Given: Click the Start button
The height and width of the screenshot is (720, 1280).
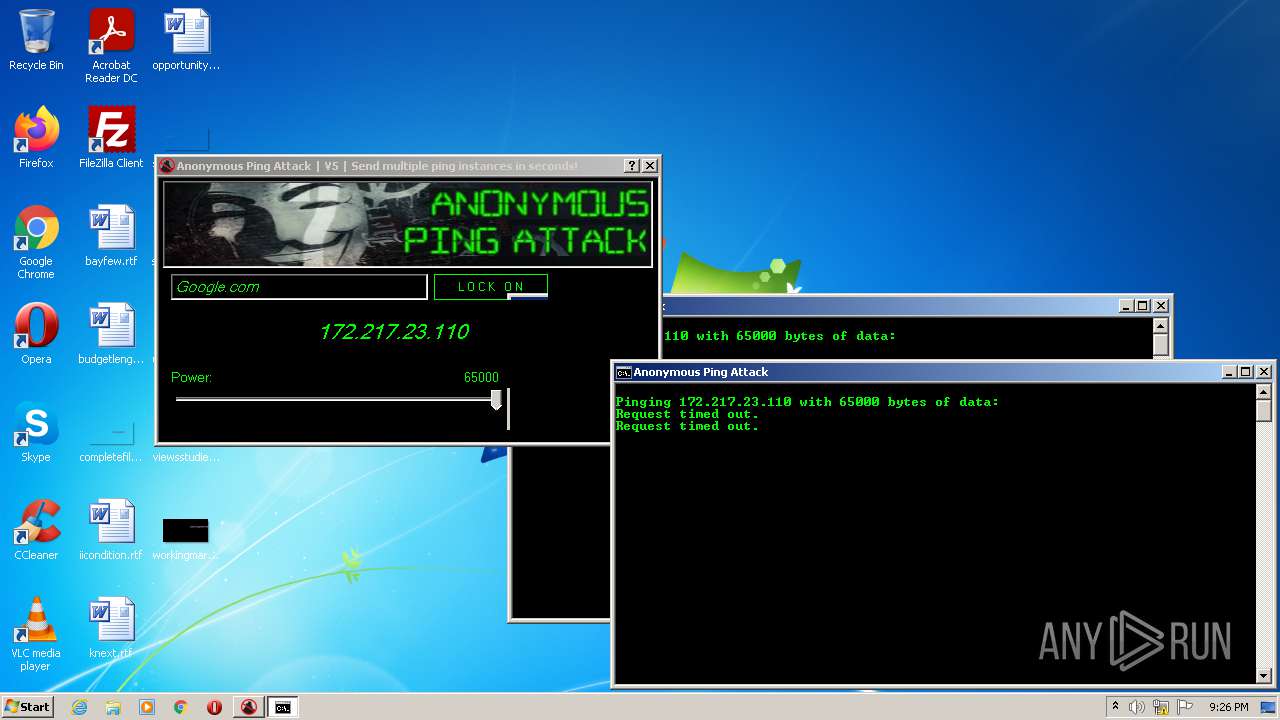Looking at the screenshot, I should (27, 707).
